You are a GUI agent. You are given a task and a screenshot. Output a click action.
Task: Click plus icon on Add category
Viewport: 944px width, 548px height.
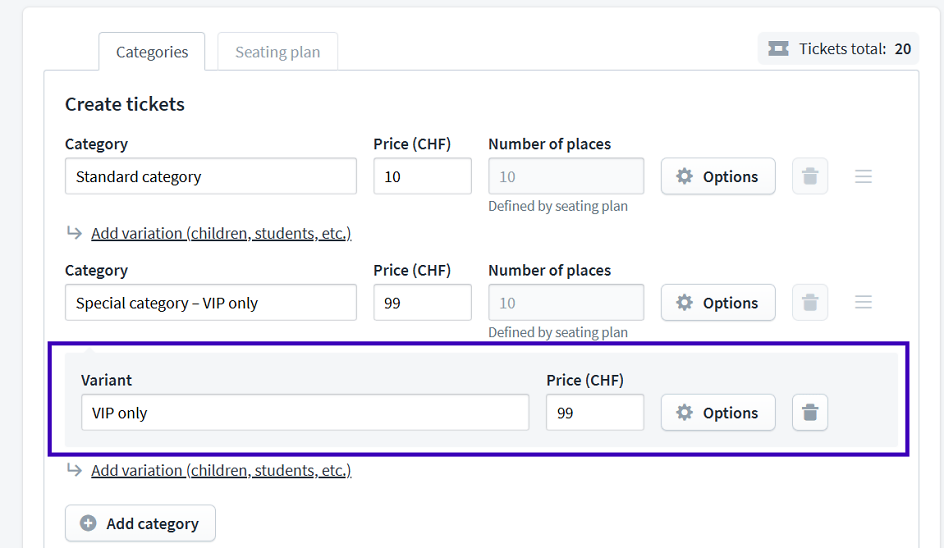(88, 523)
